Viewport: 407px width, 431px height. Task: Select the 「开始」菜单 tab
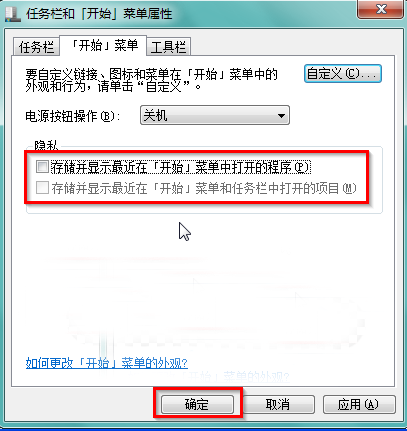(103, 45)
